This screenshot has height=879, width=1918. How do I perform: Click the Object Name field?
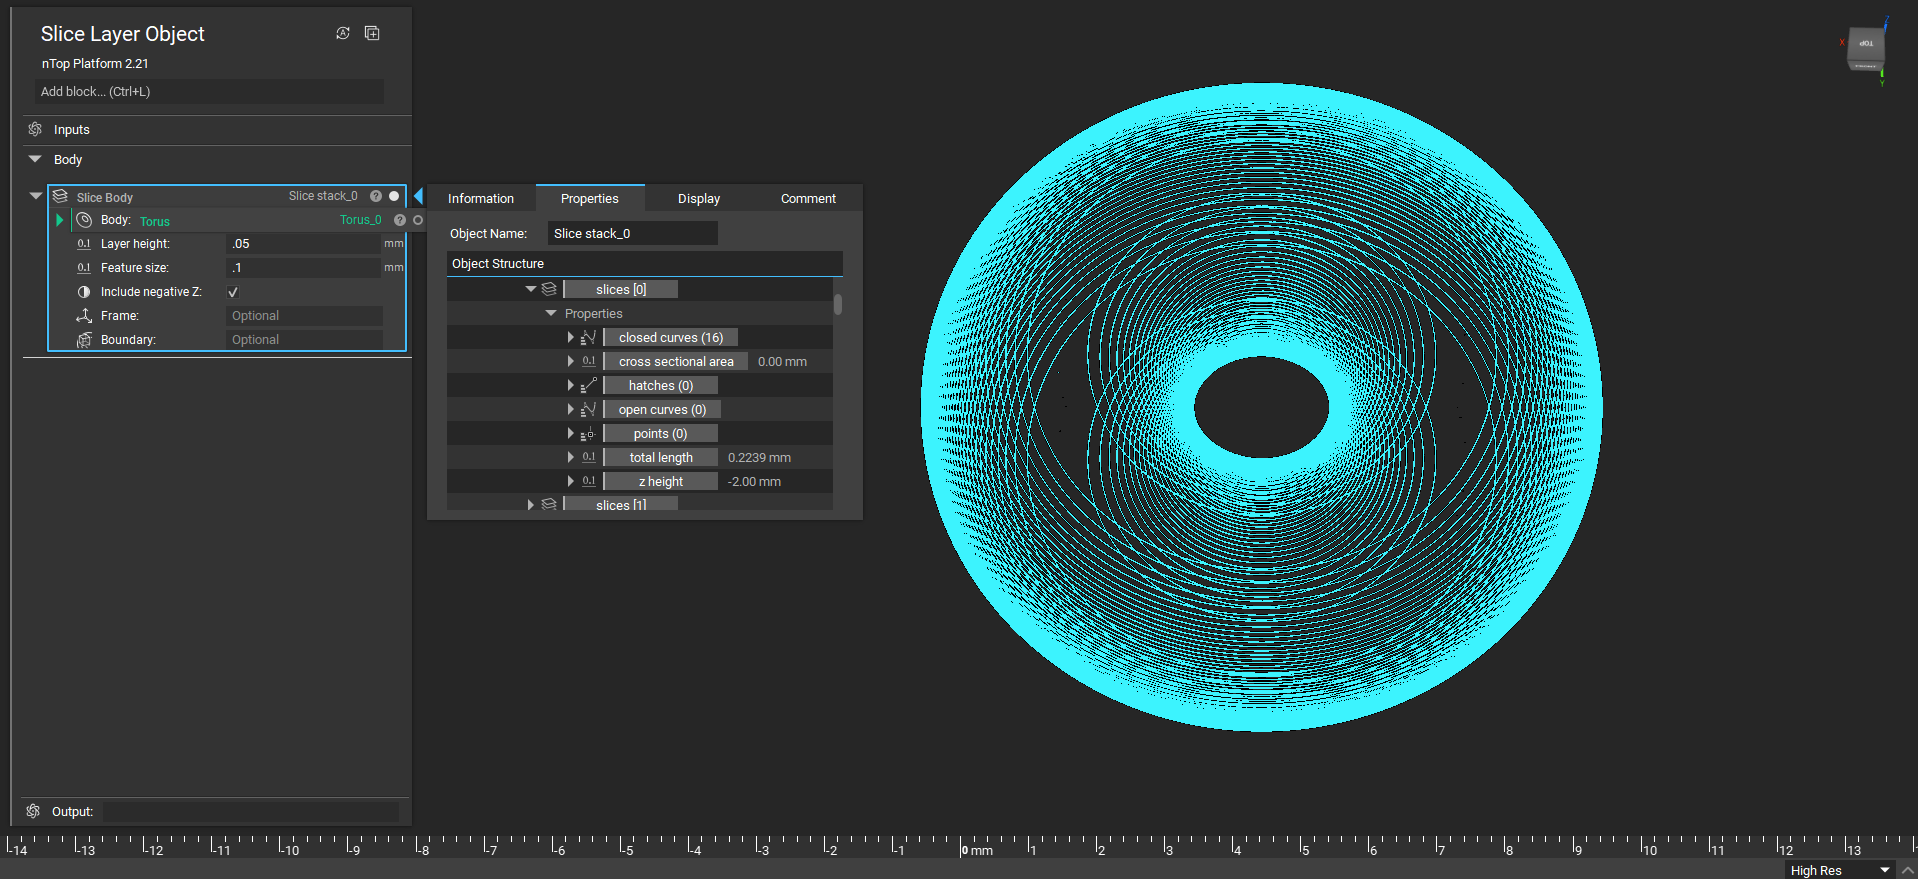pyautogui.click(x=633, y=233)
